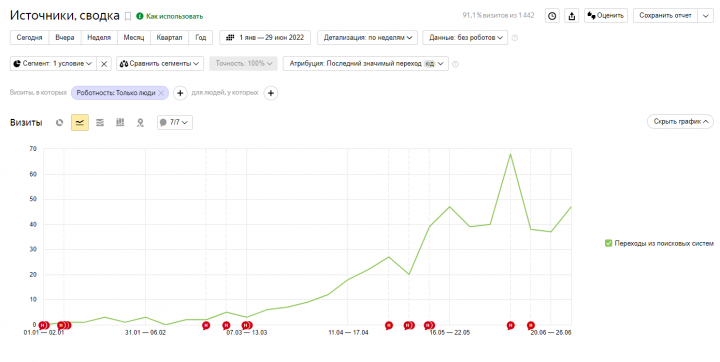The height and width of the screenshot is (362, 720).
Task: Open 'Точность: 100%' dropdown
Action: 243,64
